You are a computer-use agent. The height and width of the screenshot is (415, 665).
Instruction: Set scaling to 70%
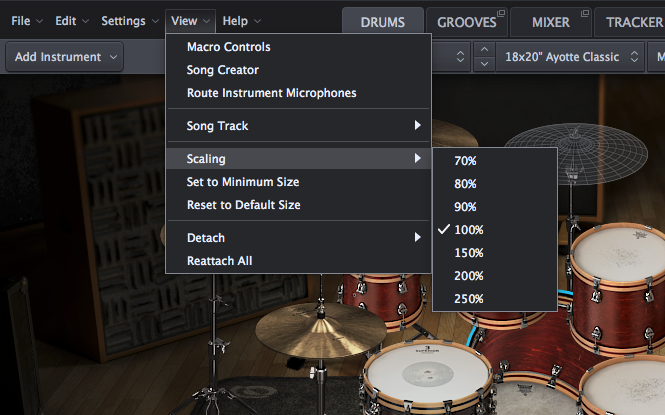coord(495,161)
